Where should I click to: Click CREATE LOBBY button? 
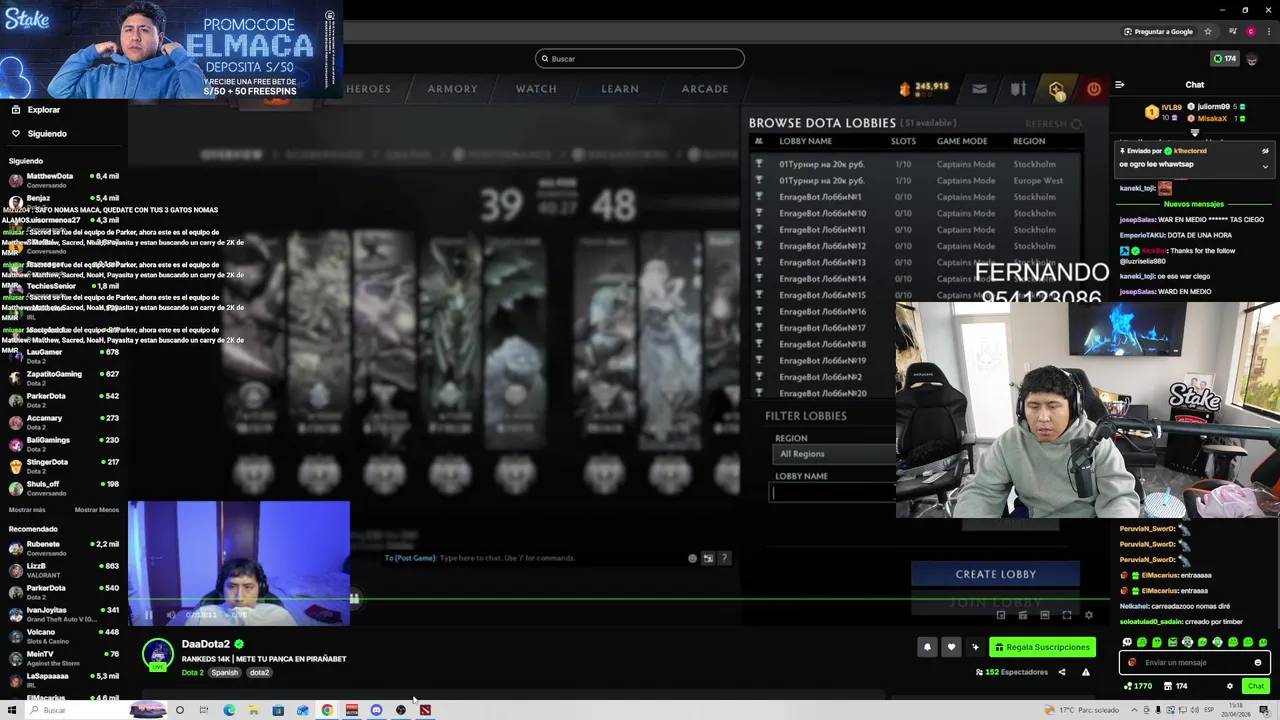[995, 574]
